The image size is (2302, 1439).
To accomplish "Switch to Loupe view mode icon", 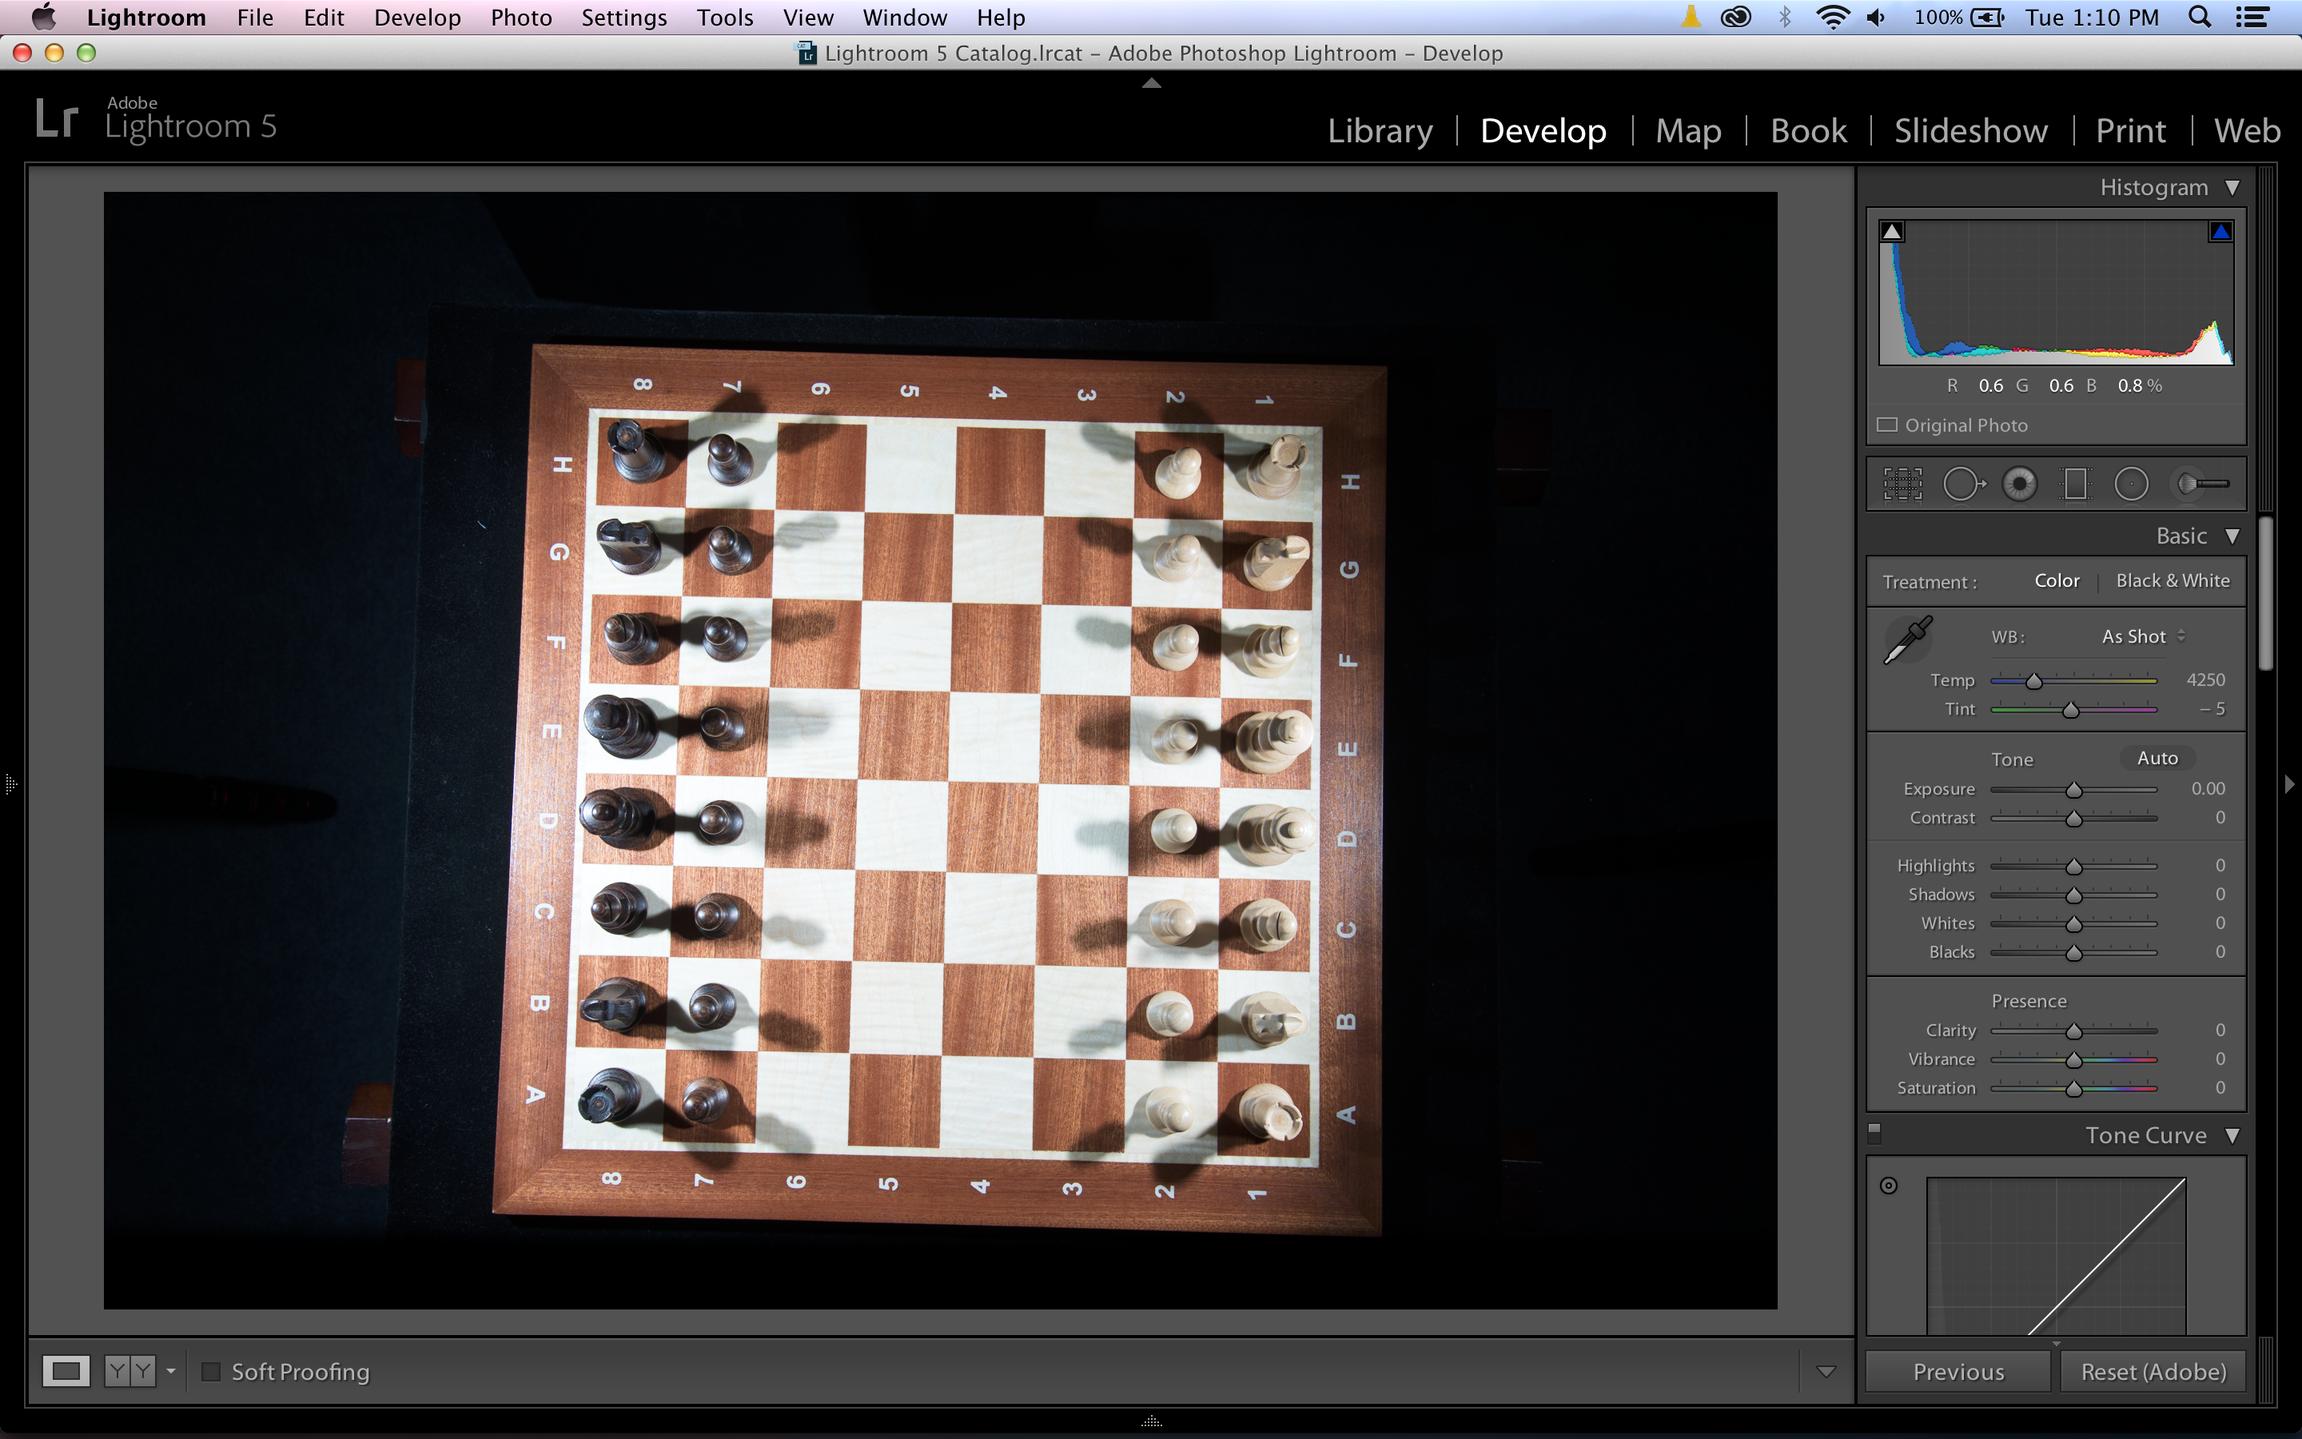I will click(66, 1371).
